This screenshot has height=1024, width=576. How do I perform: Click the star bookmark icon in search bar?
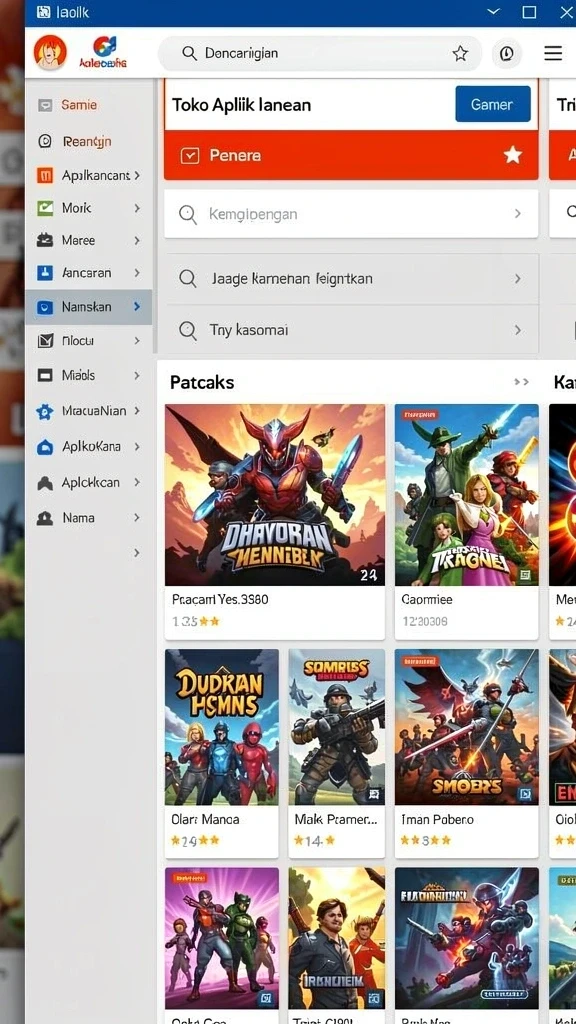click(460, 54)
